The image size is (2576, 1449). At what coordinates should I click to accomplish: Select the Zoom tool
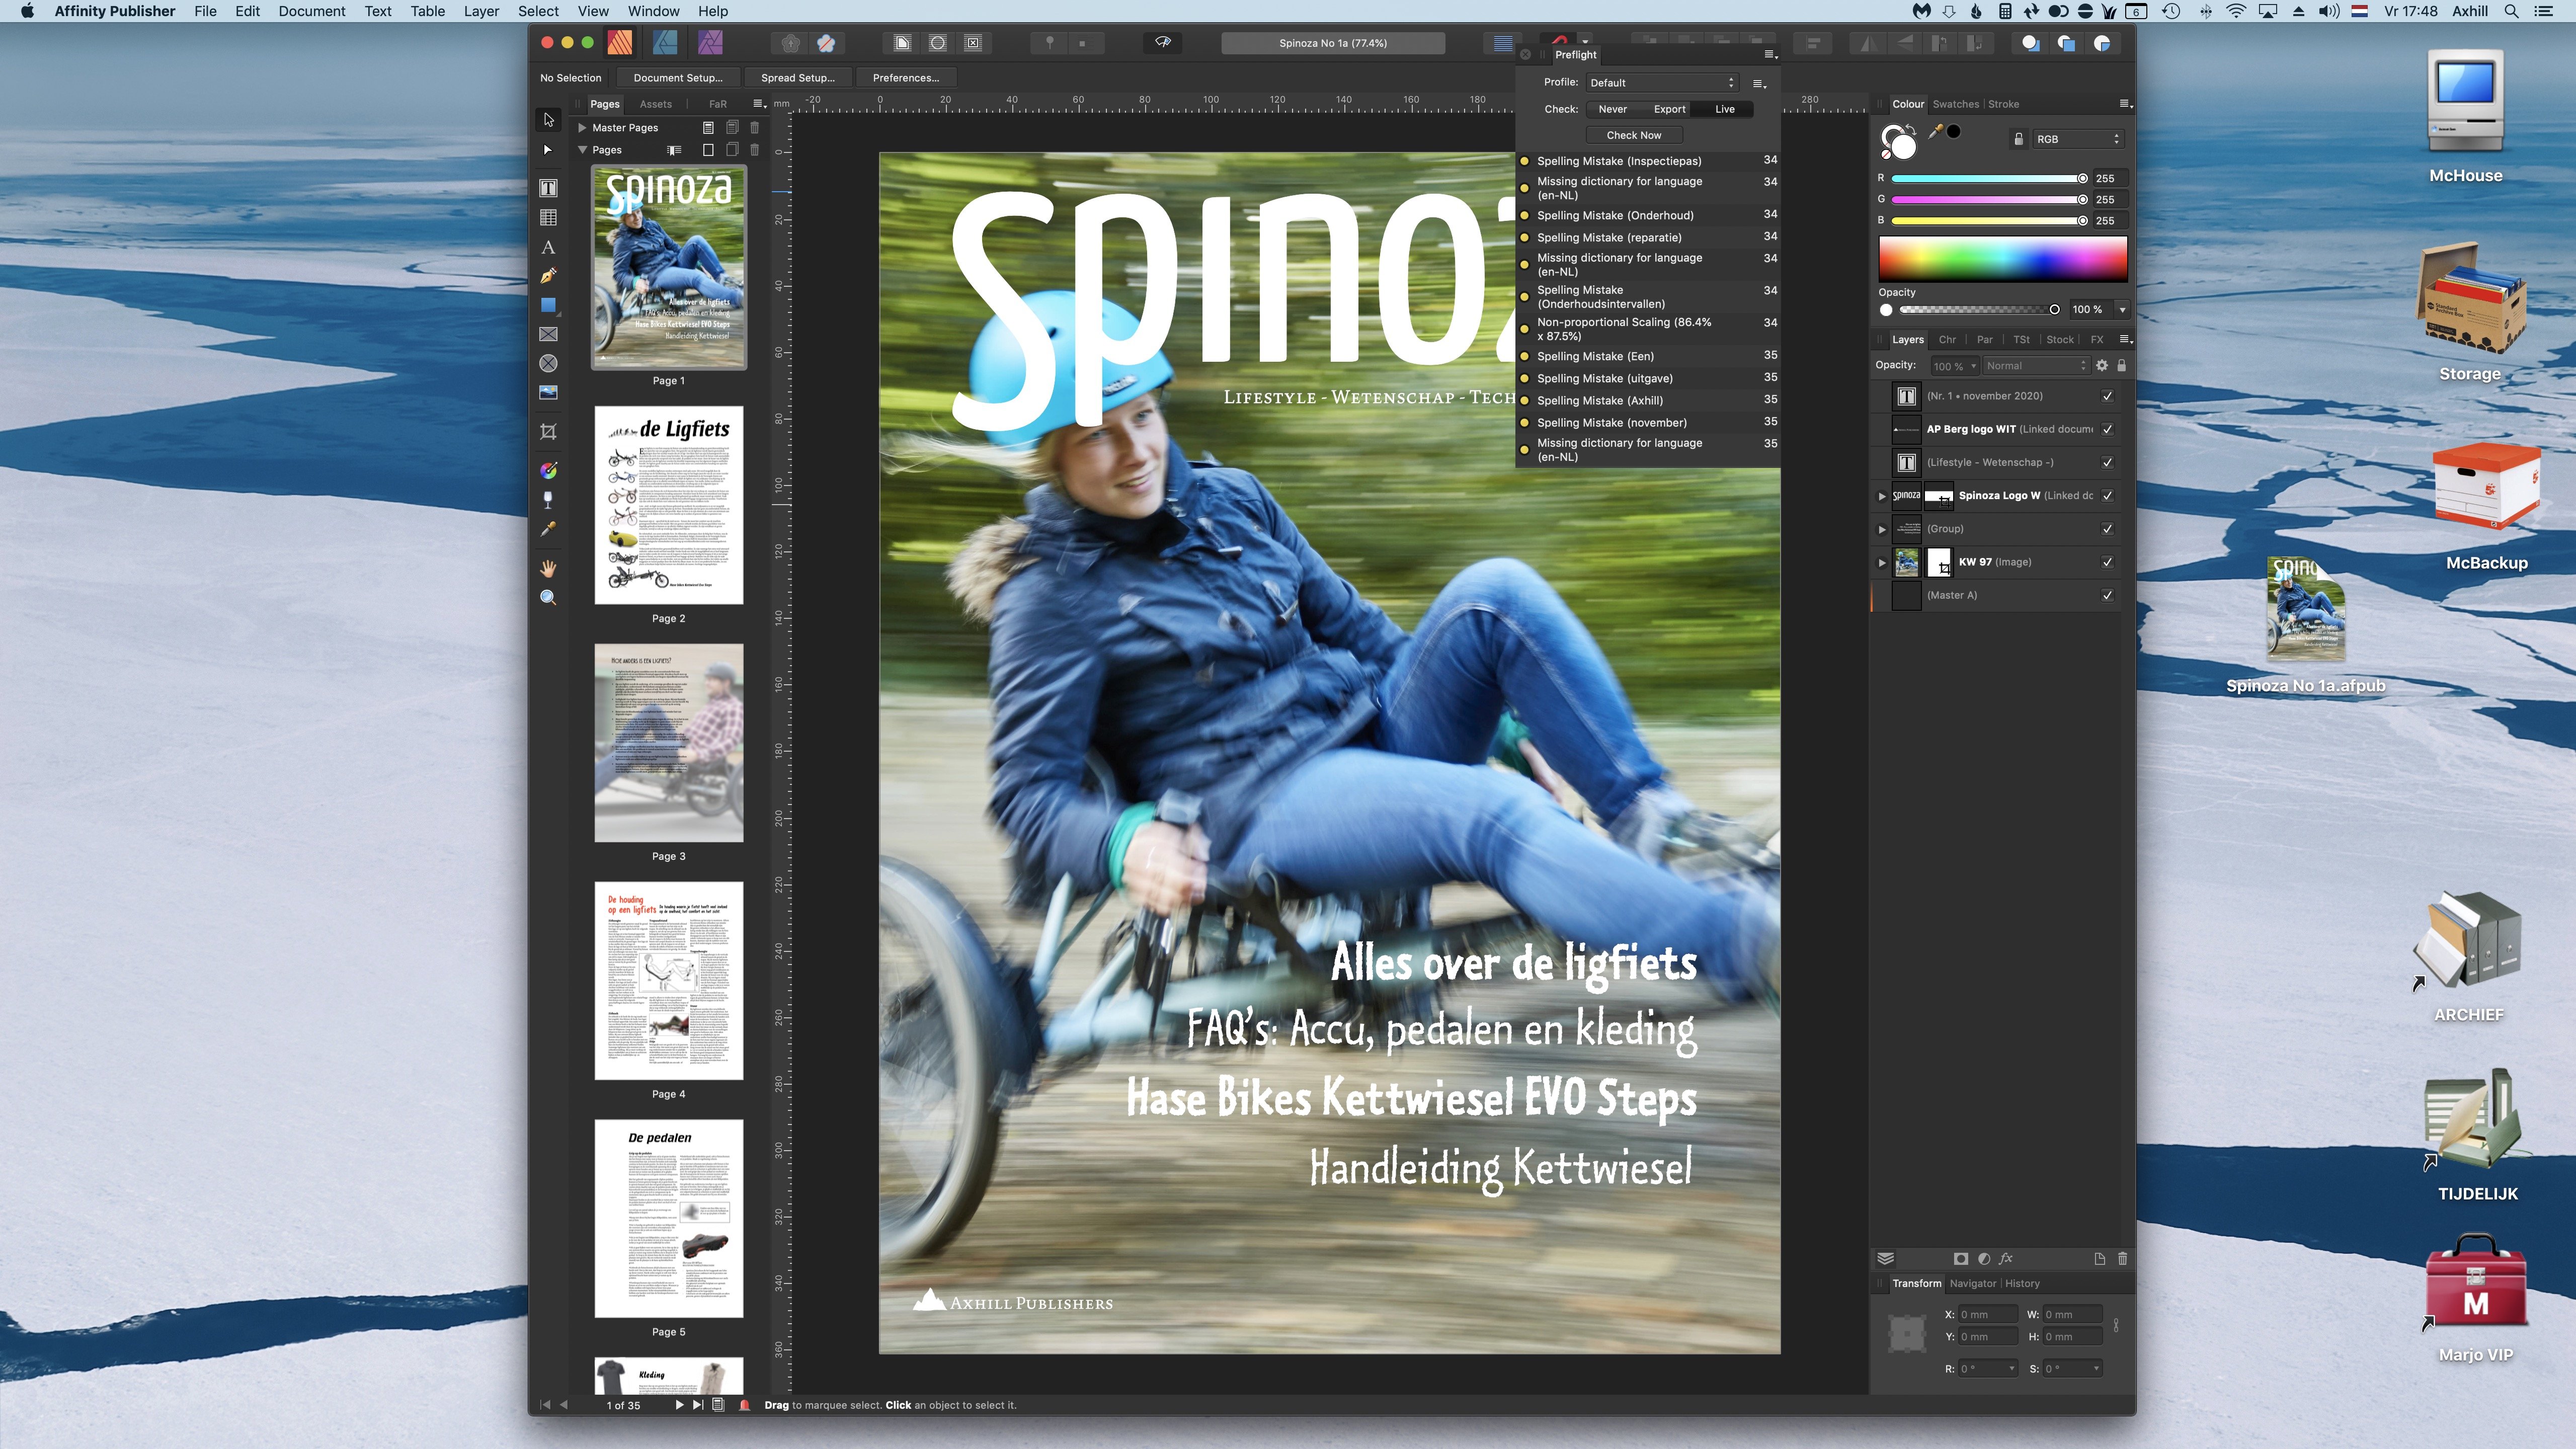[x=548, y=597]
